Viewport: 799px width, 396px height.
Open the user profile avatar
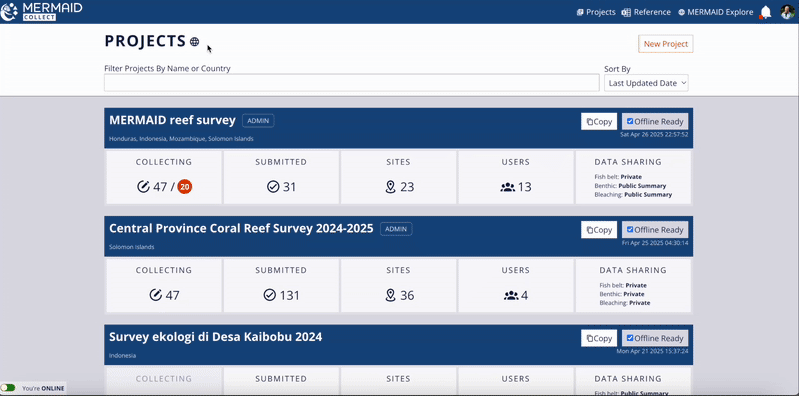787,12
